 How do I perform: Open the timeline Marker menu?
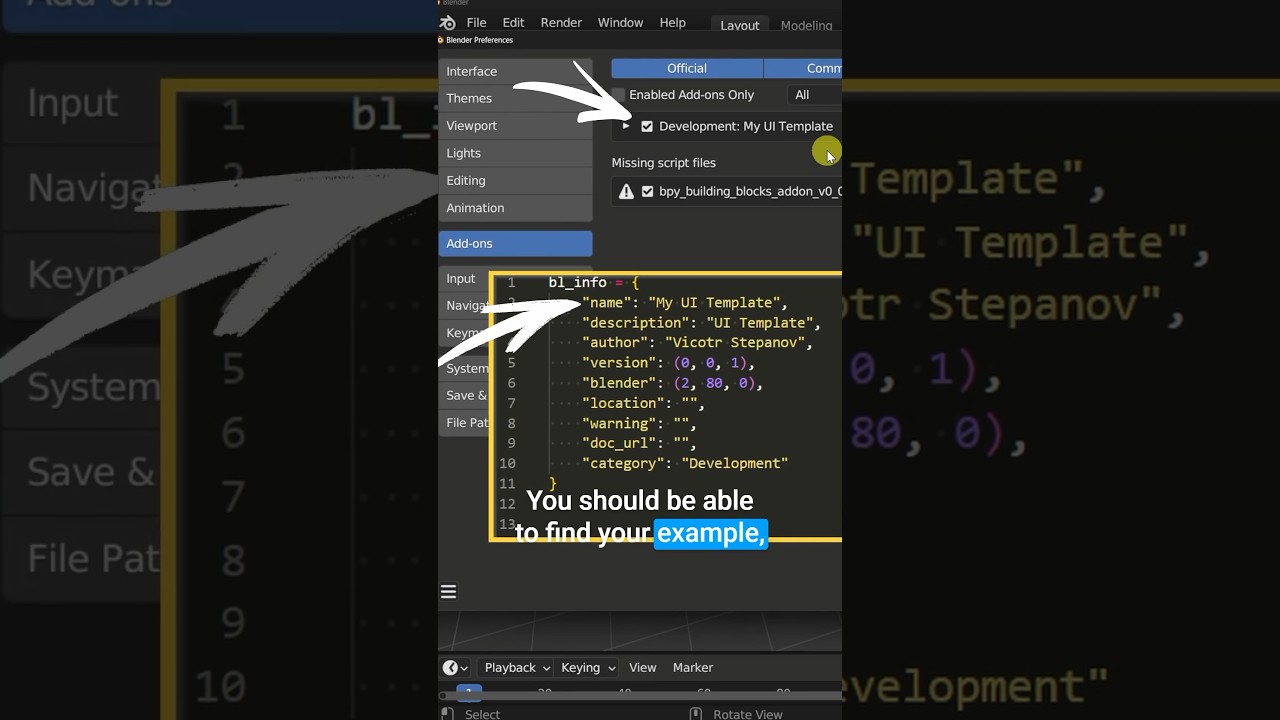[693, 668]
